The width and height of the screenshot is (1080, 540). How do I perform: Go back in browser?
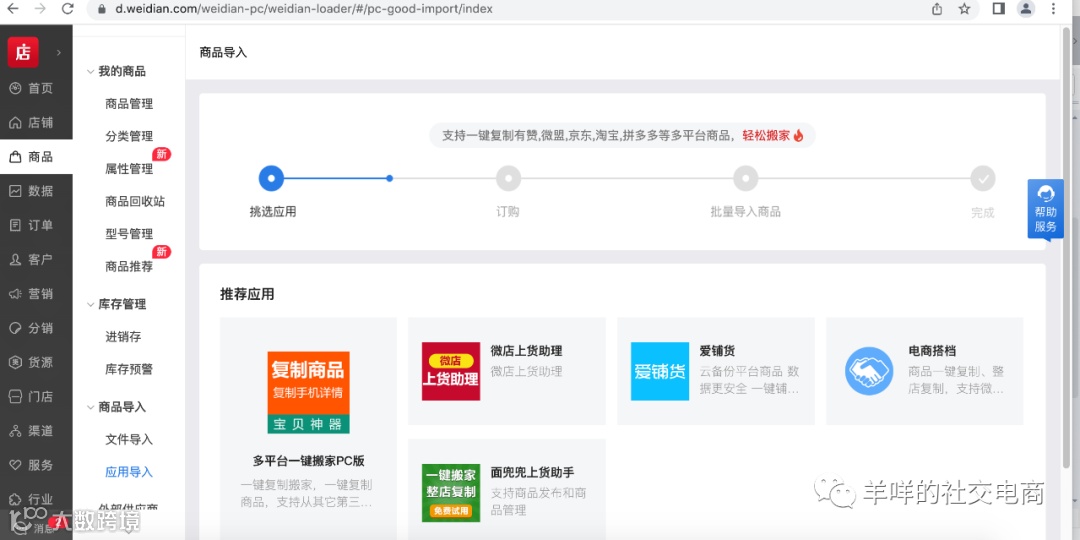click(x=12, y=9)
